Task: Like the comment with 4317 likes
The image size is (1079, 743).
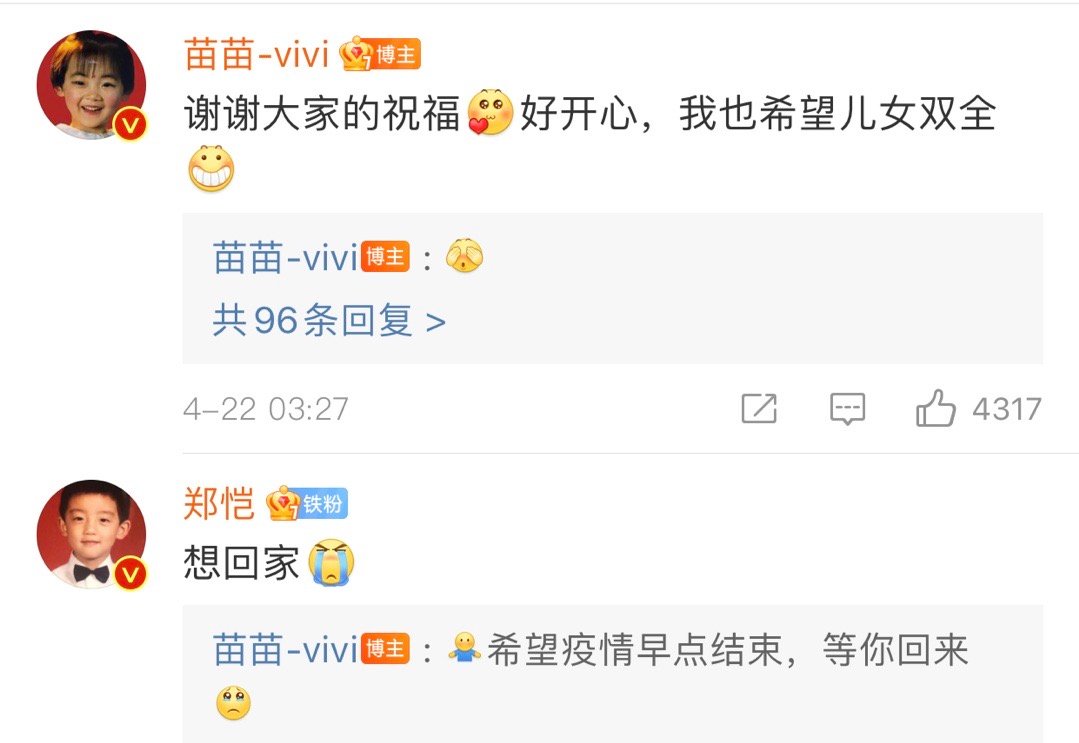Action: 935,409
